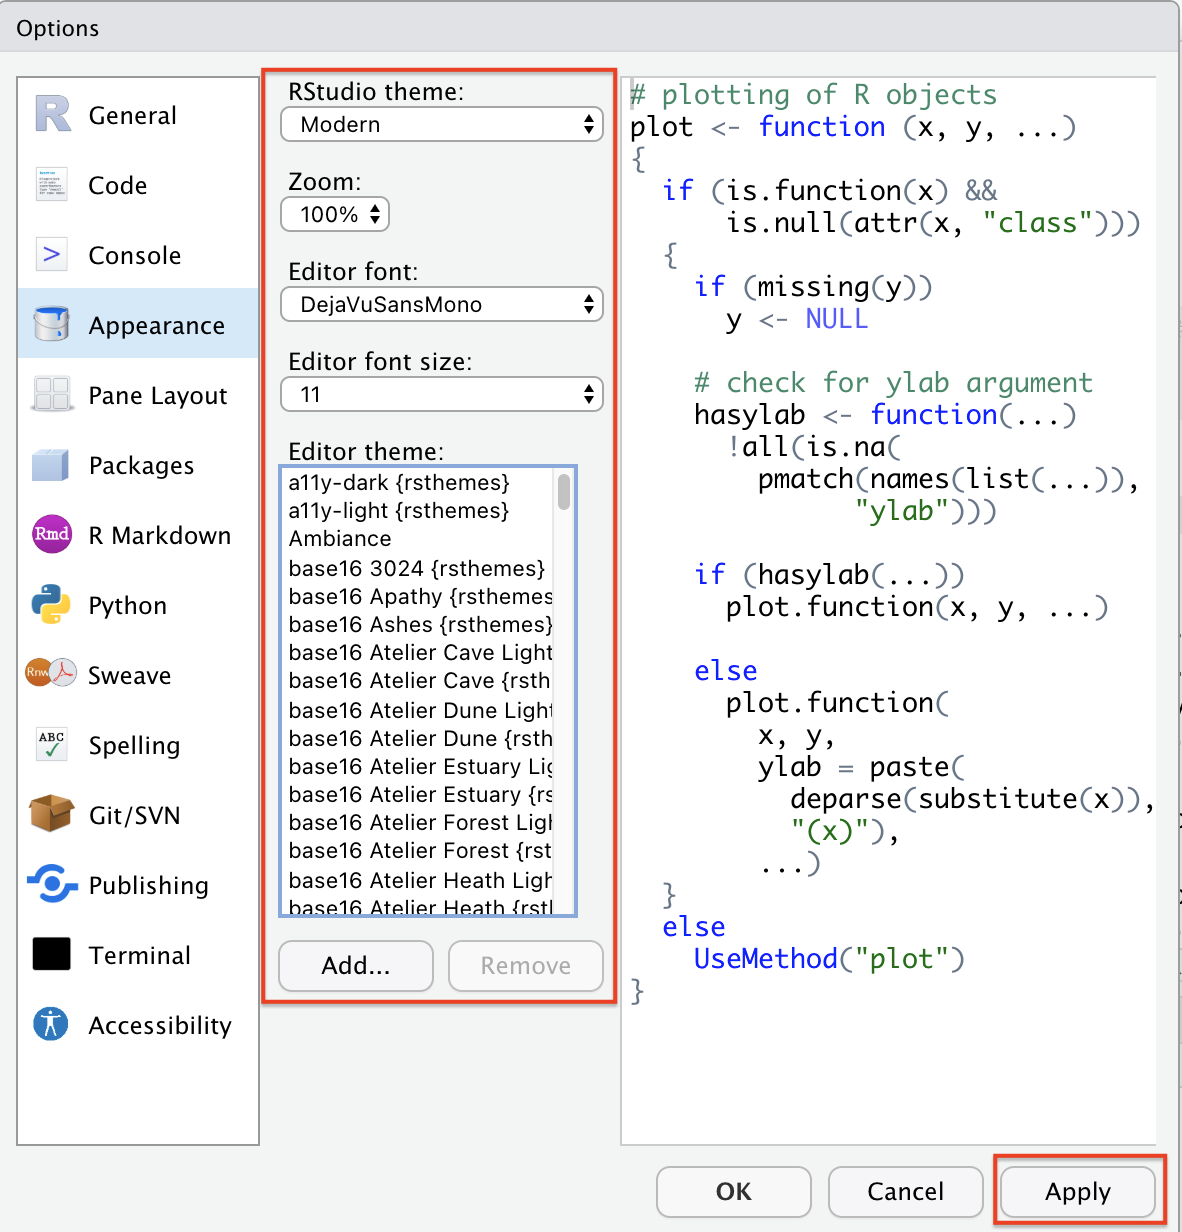The image size is (1182, 1232).
Task: Click the Accessibility person icon
Action: click(51, 1024)
